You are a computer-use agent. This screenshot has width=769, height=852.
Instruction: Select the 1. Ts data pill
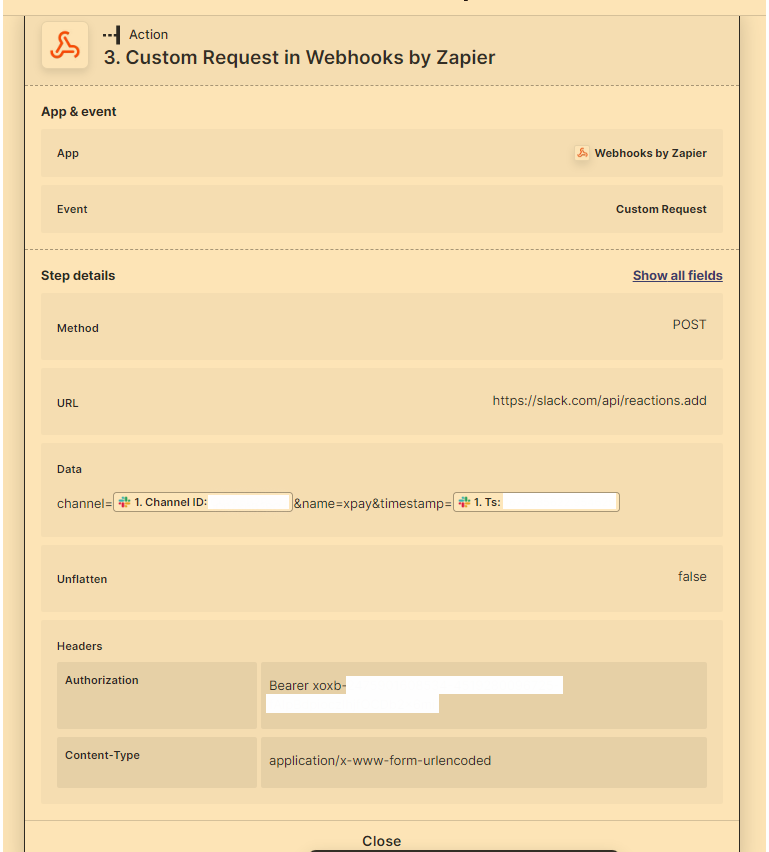pyautogui.click(x=536, y=502)
